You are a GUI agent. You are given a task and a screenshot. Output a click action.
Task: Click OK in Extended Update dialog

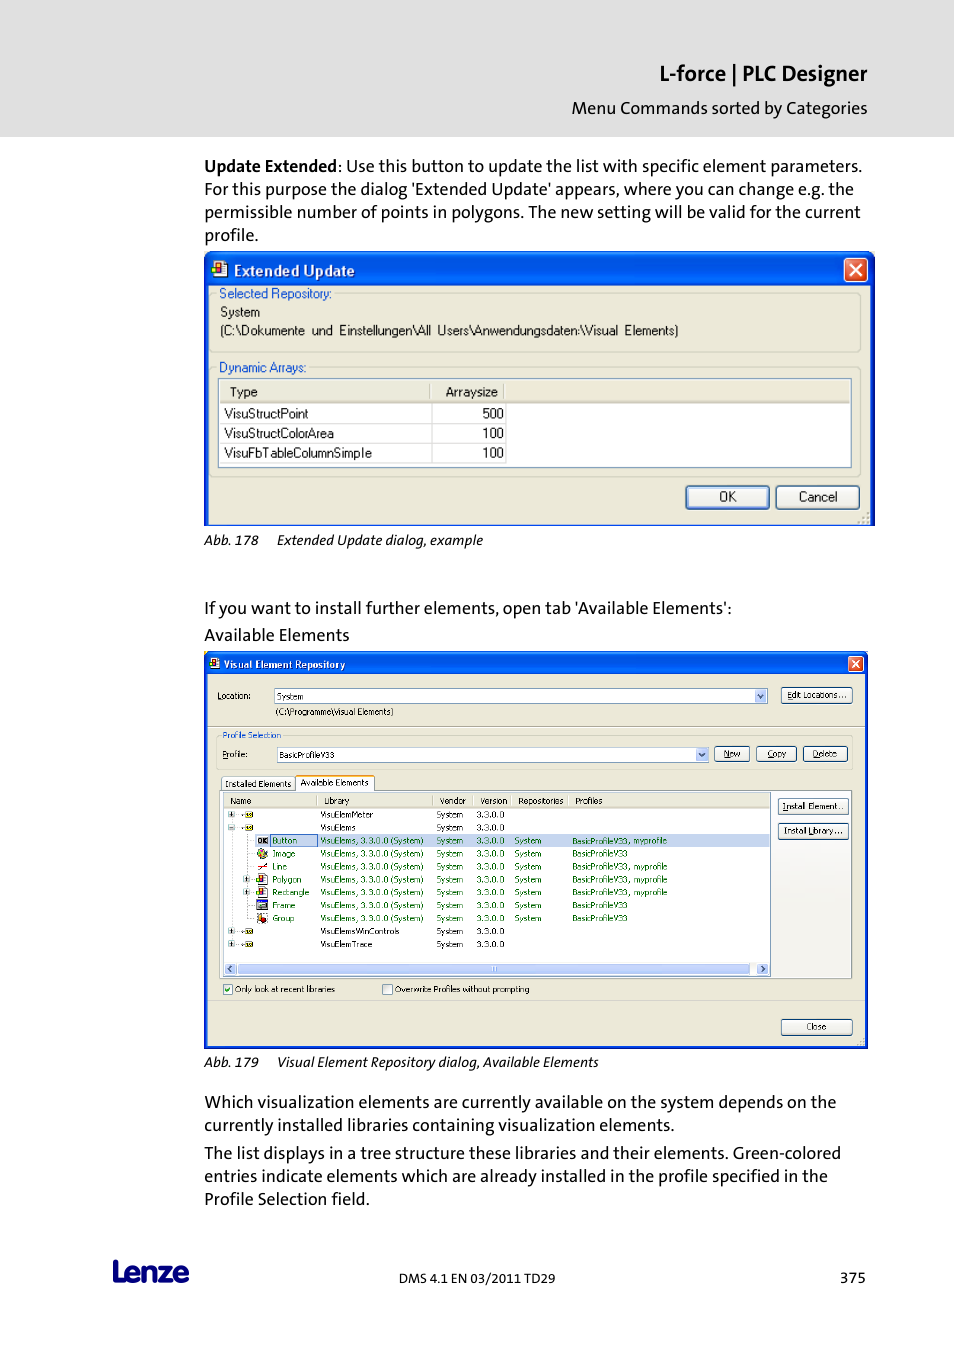[x=727, y=497]
